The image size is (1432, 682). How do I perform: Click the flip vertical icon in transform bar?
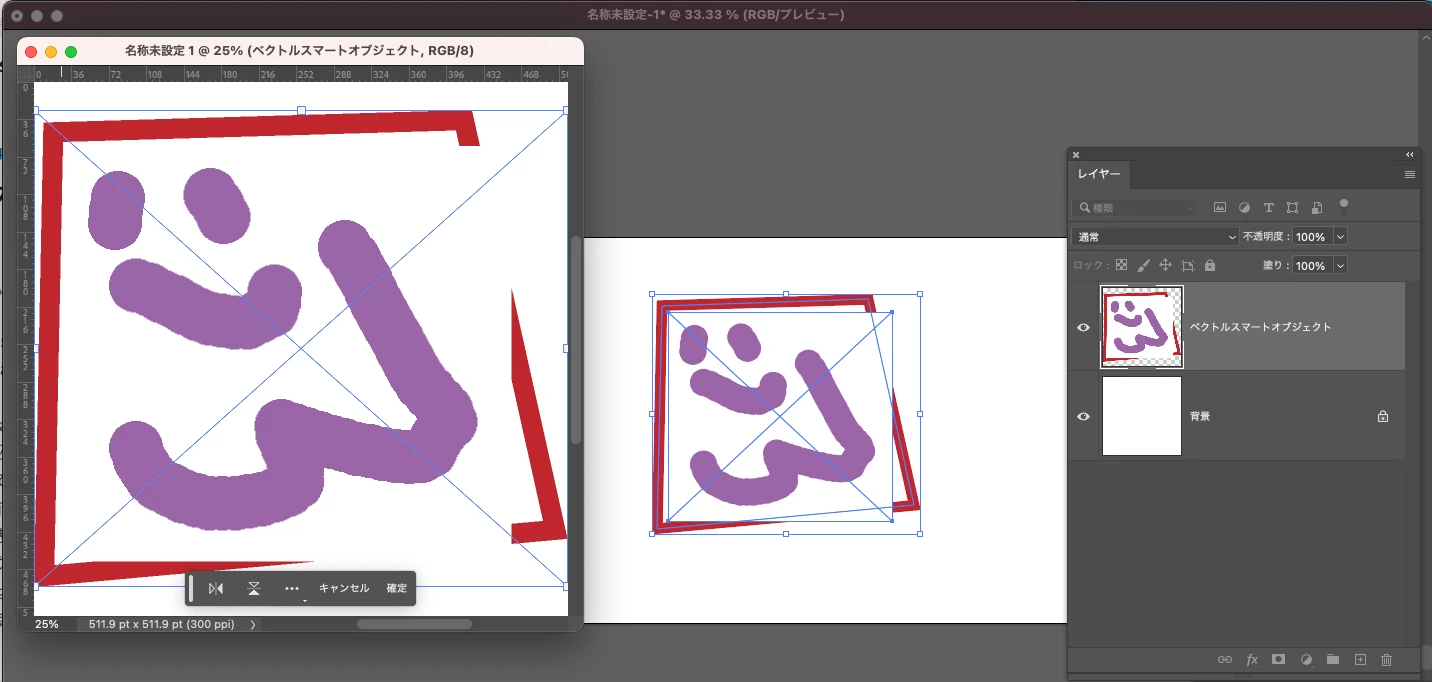254,588
